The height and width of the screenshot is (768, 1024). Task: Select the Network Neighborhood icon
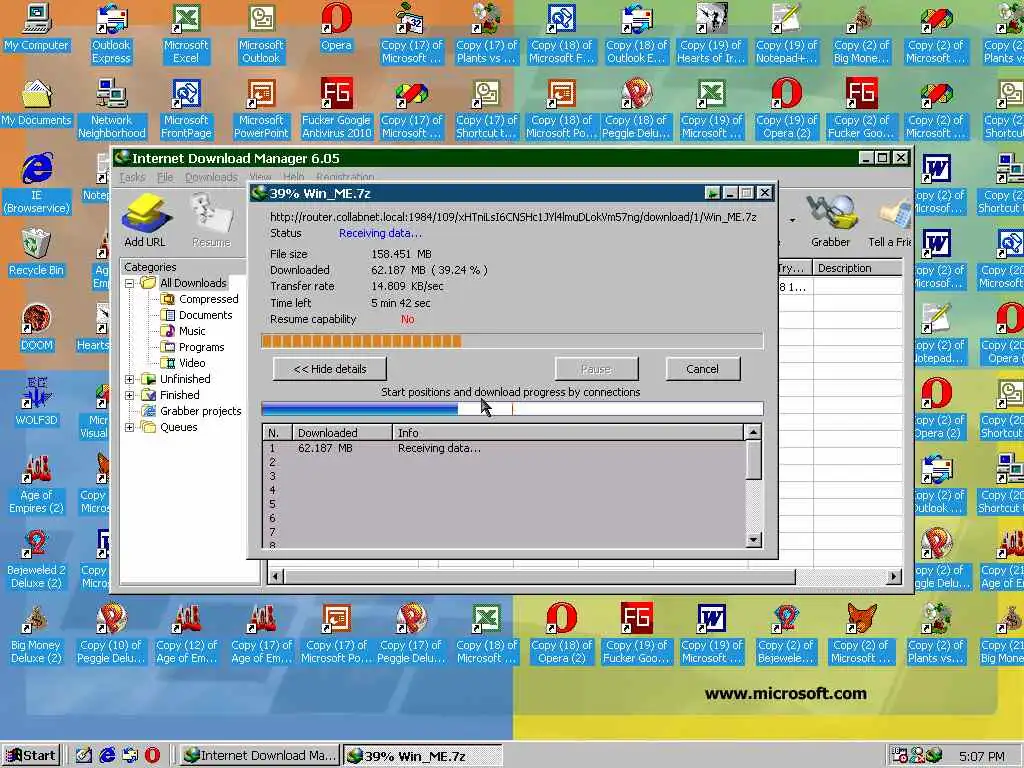point(112,109)
